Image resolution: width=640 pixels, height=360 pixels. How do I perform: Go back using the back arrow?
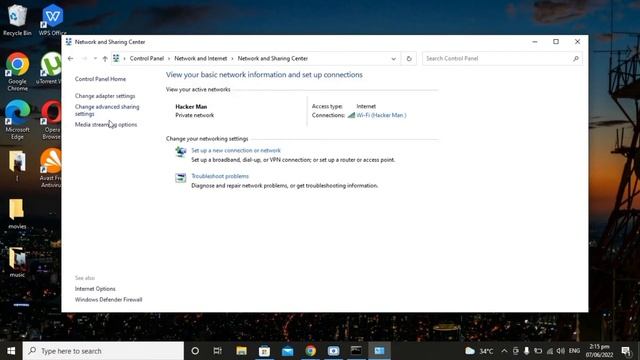(71, 58)
